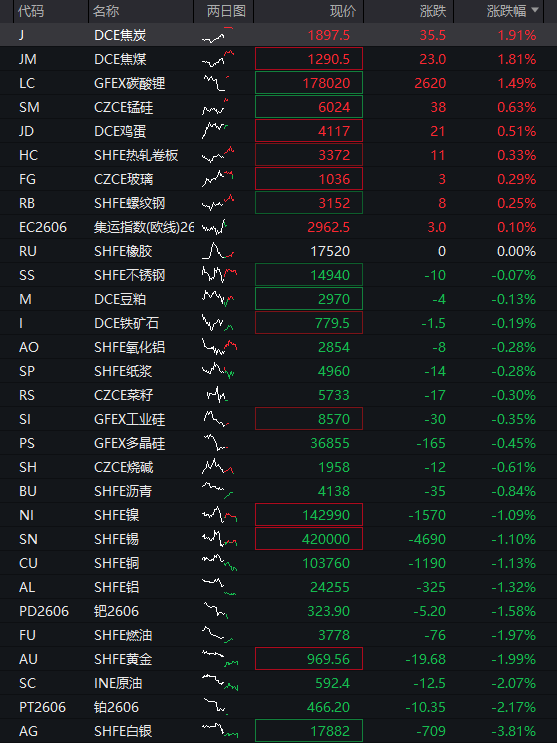Select the boxed 178020 price for 碳酸锂
The height and width of the screenshot is (743, 557).
click(309, 83)
